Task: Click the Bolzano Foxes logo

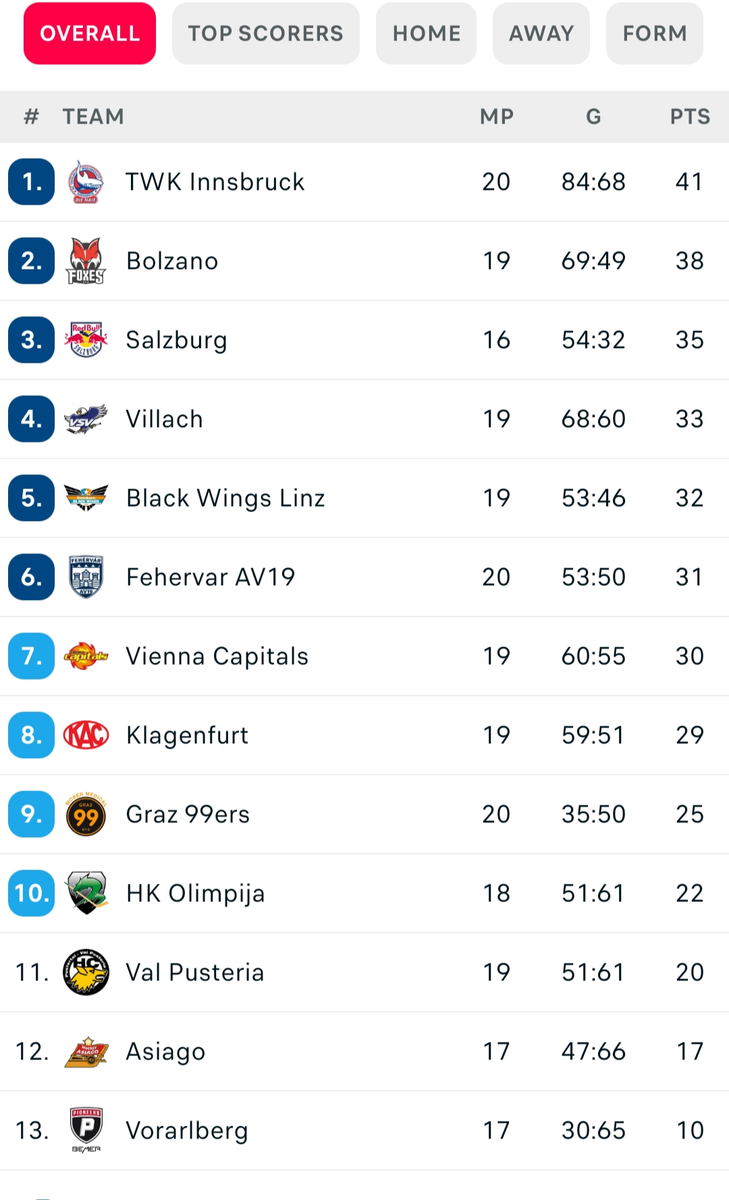Action: click(x=86, y=261)
